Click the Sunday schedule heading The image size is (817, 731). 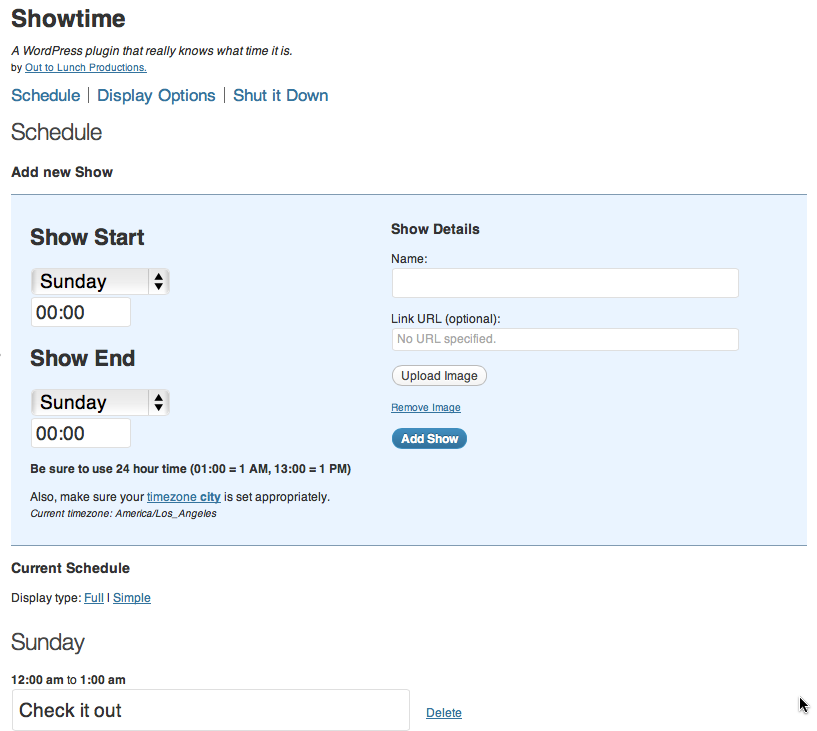(48, 642)
